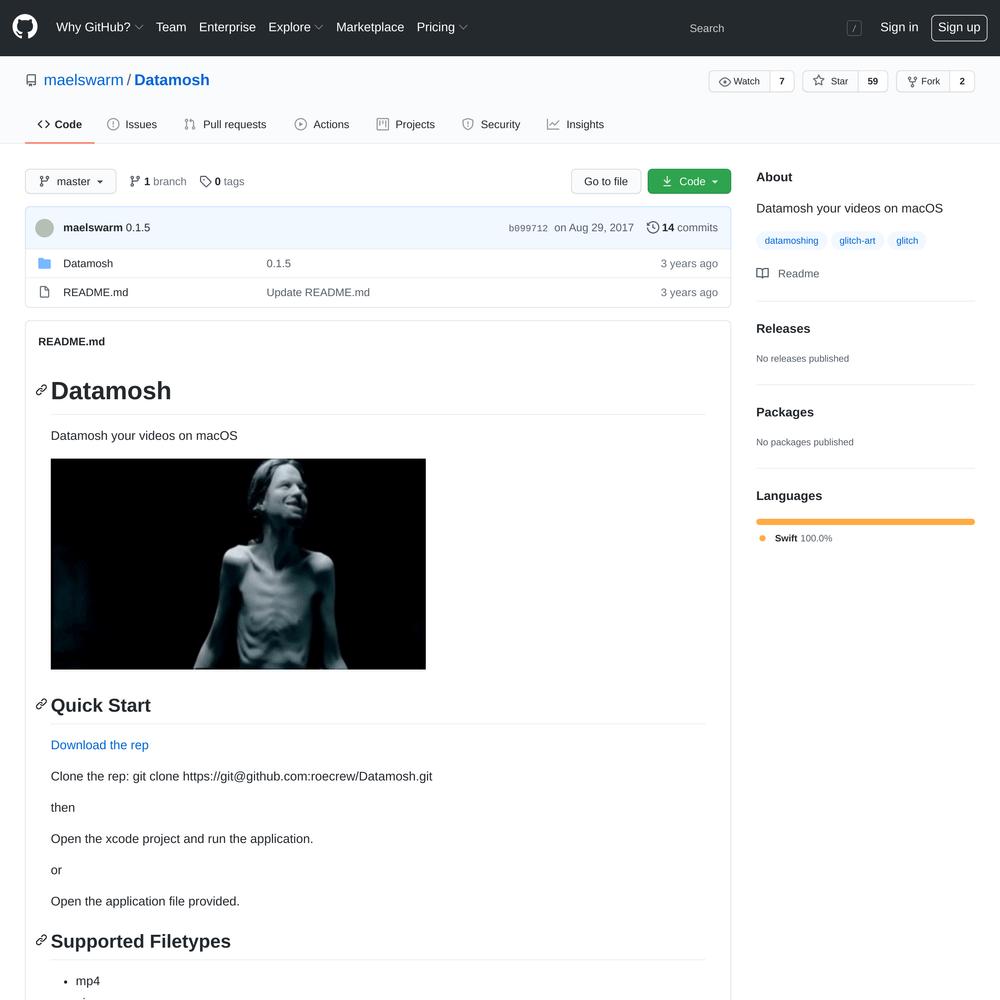Open the maelswarm owner profile link
Image resolution: width=1000 pixels, height=1000 pixels.
(84, 80)
